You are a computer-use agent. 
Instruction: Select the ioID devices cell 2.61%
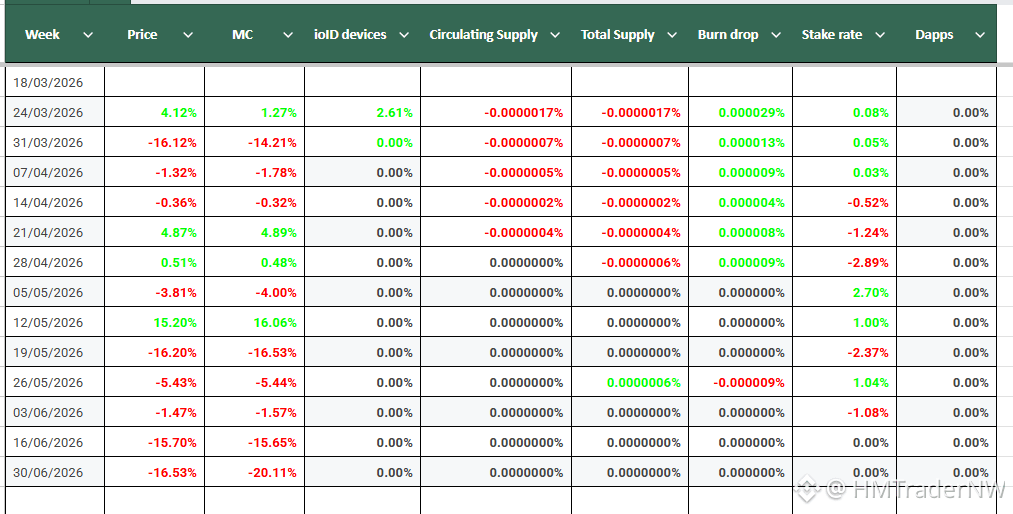tap(362, 112)
